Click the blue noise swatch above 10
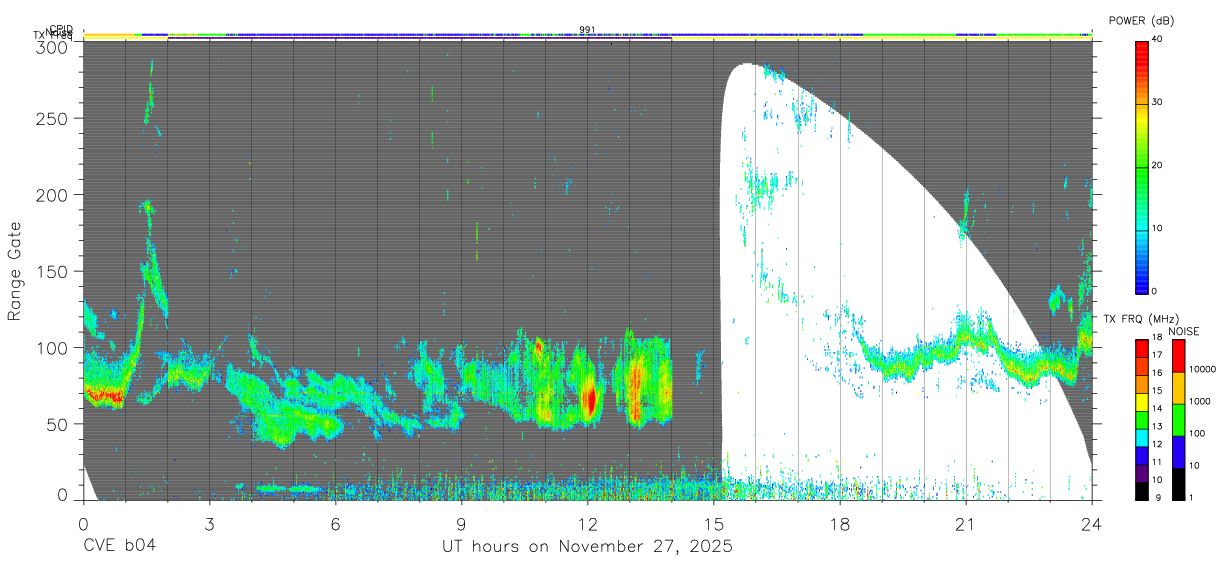 [x=1178, y=452]
